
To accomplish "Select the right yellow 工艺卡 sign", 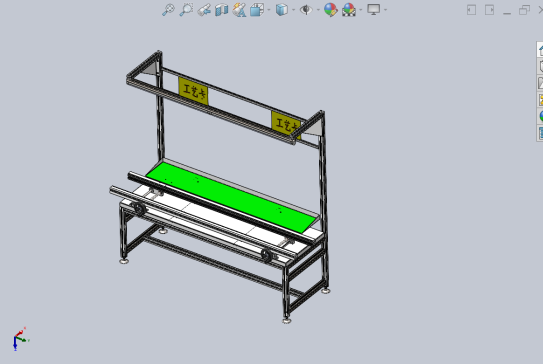I will [285, 124].
